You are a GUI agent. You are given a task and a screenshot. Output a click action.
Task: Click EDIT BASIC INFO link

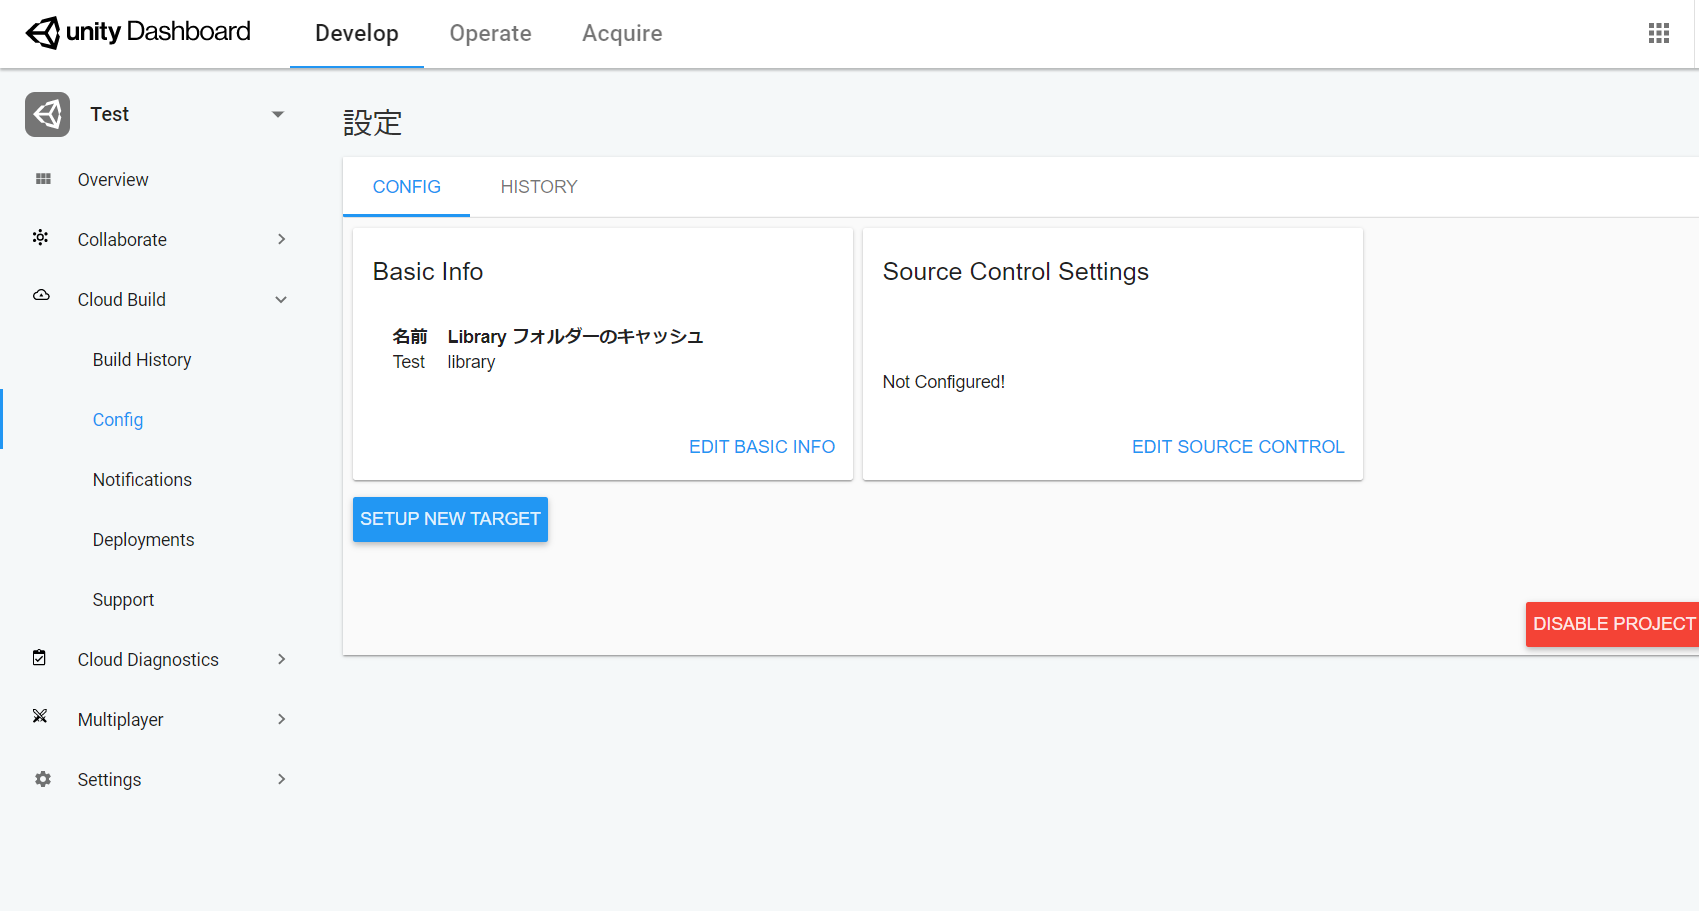tap(762, 447)
